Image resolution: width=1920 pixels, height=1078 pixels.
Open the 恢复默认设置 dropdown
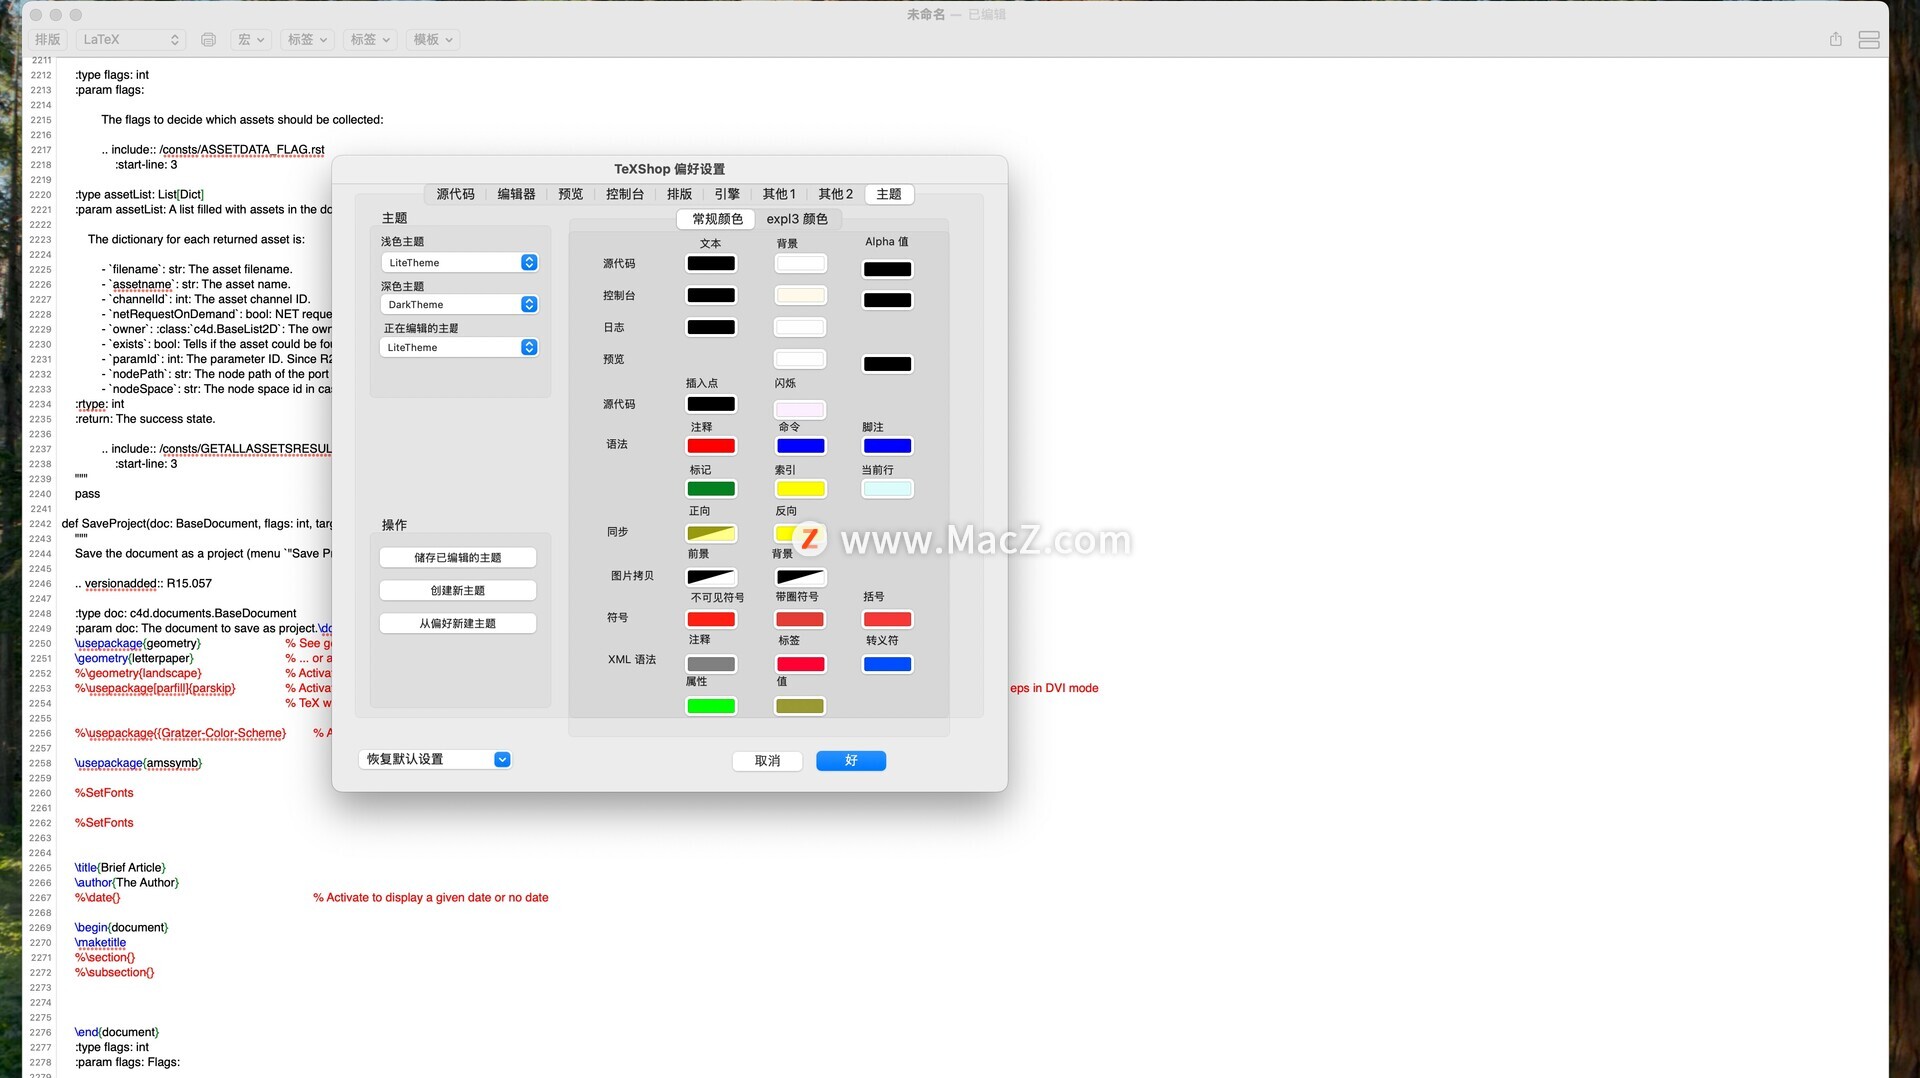pos(435,759)
